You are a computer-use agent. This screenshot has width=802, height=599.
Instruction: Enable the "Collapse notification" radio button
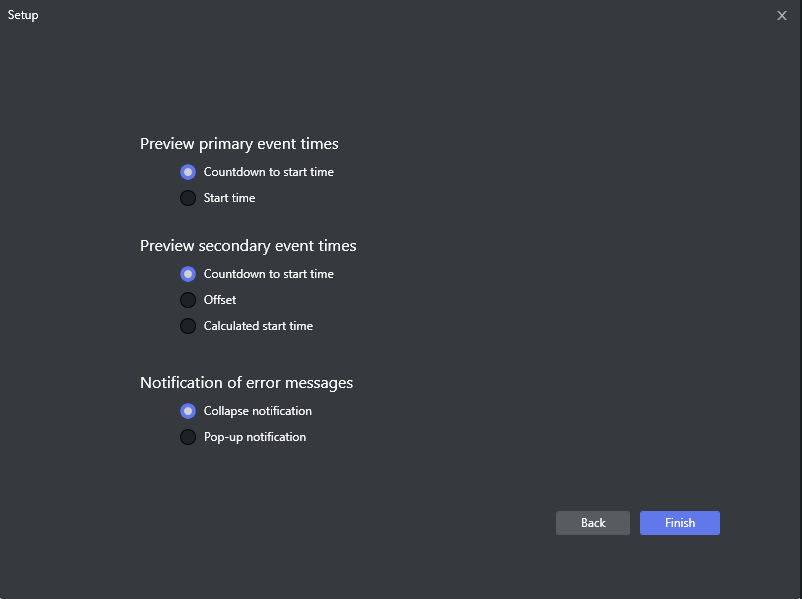[x=188, y=411]
